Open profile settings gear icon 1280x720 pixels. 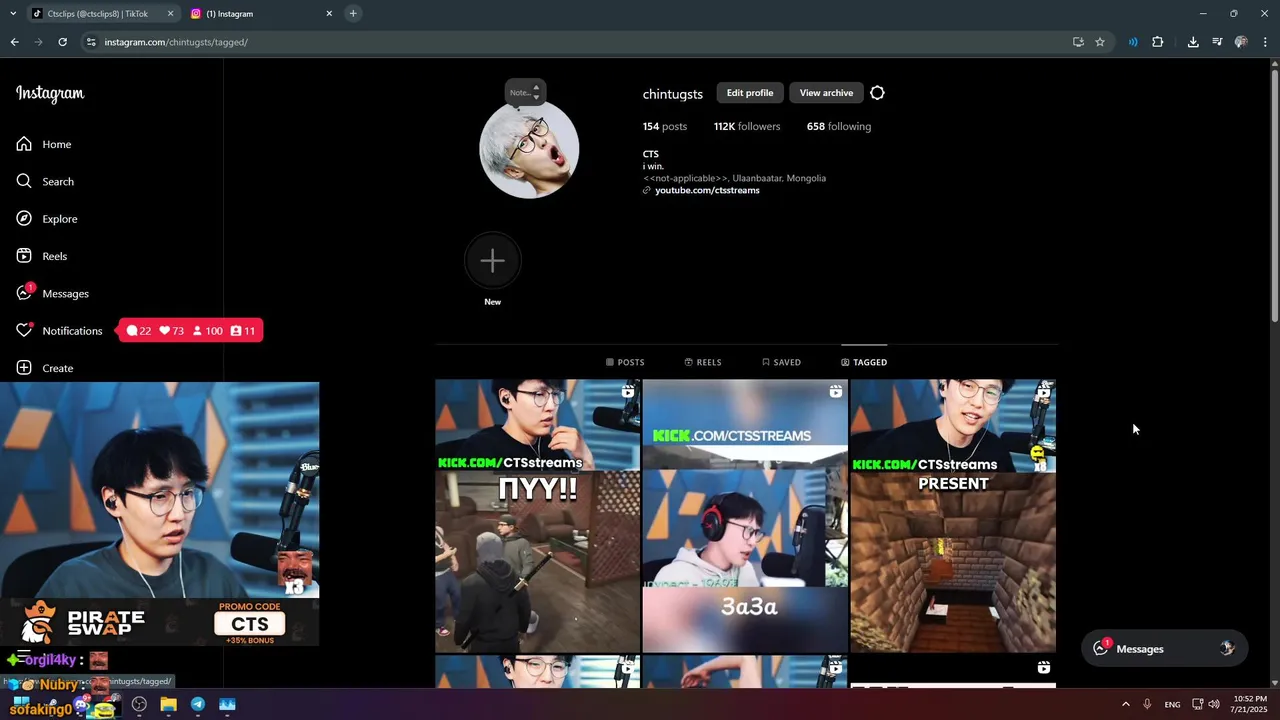(877, 93)
